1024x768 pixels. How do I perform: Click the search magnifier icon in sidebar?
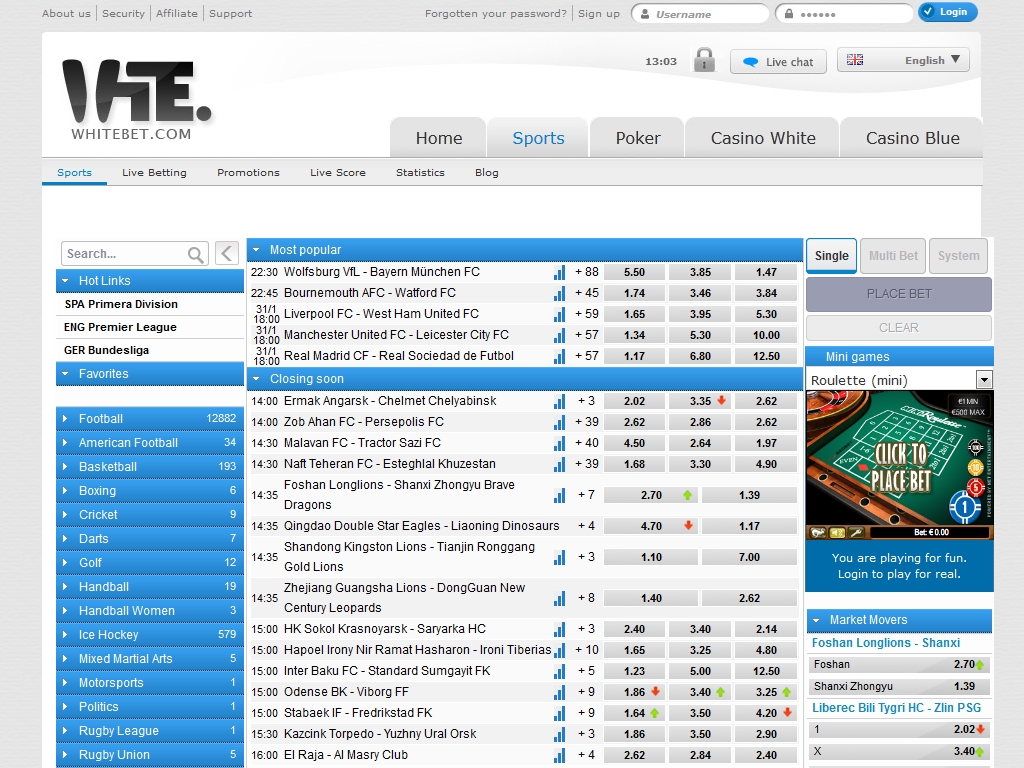(196, 254)
